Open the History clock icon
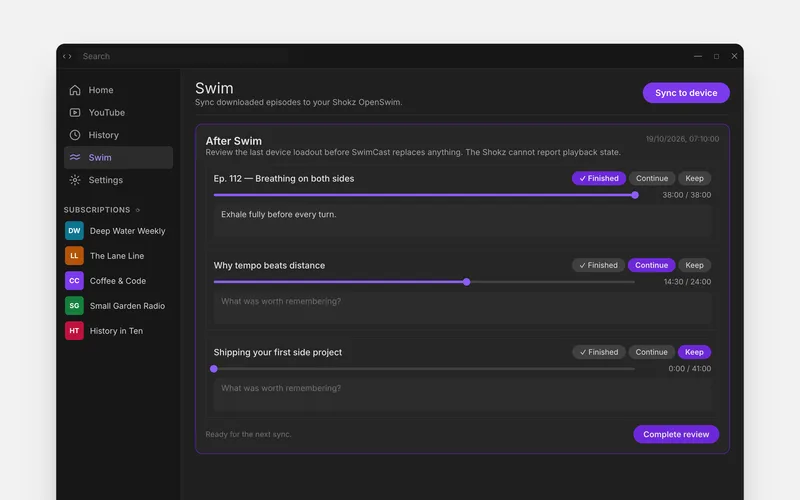 point(75,135)
